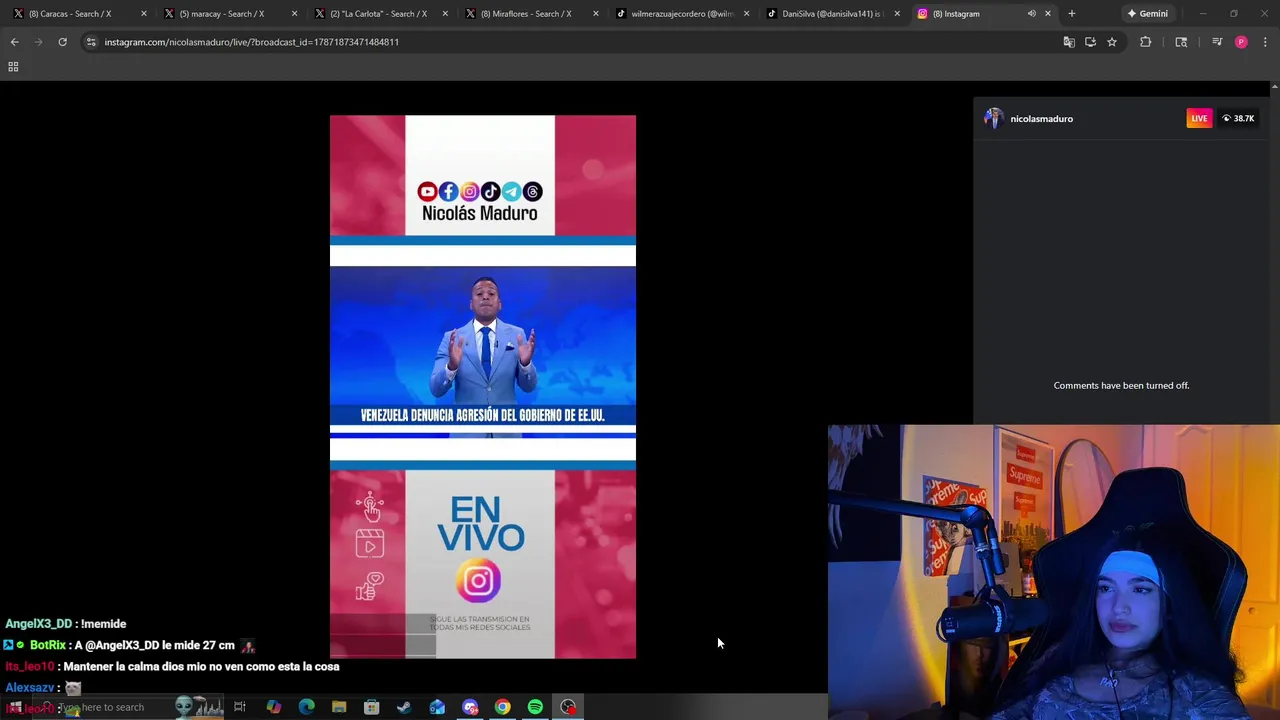Click the 38.7K viewer count
Viewport: 1280px width, 720px height.
[x=1238, y=119]
